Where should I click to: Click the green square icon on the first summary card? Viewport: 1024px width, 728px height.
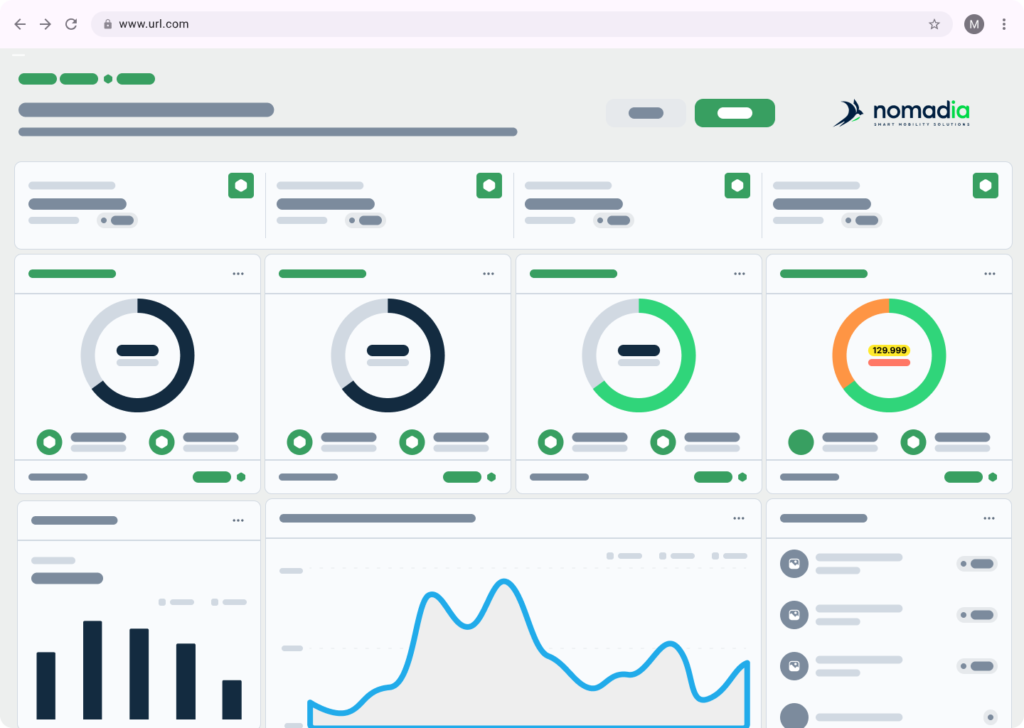[x=240, y=185]
